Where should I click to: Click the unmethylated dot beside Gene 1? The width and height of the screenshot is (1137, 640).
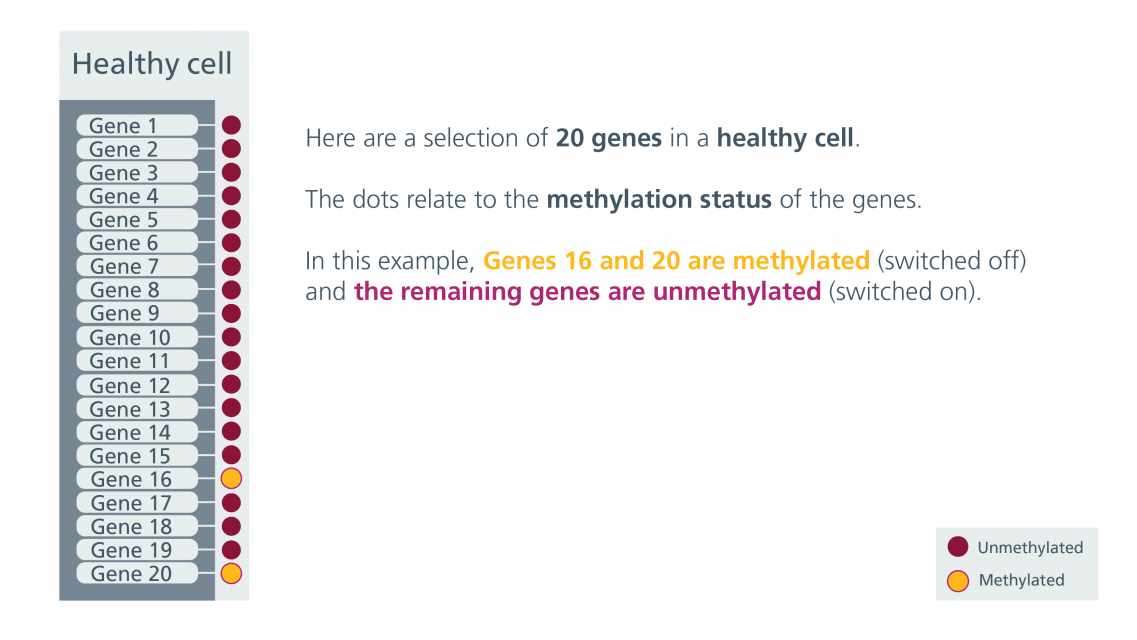point(231,125)
